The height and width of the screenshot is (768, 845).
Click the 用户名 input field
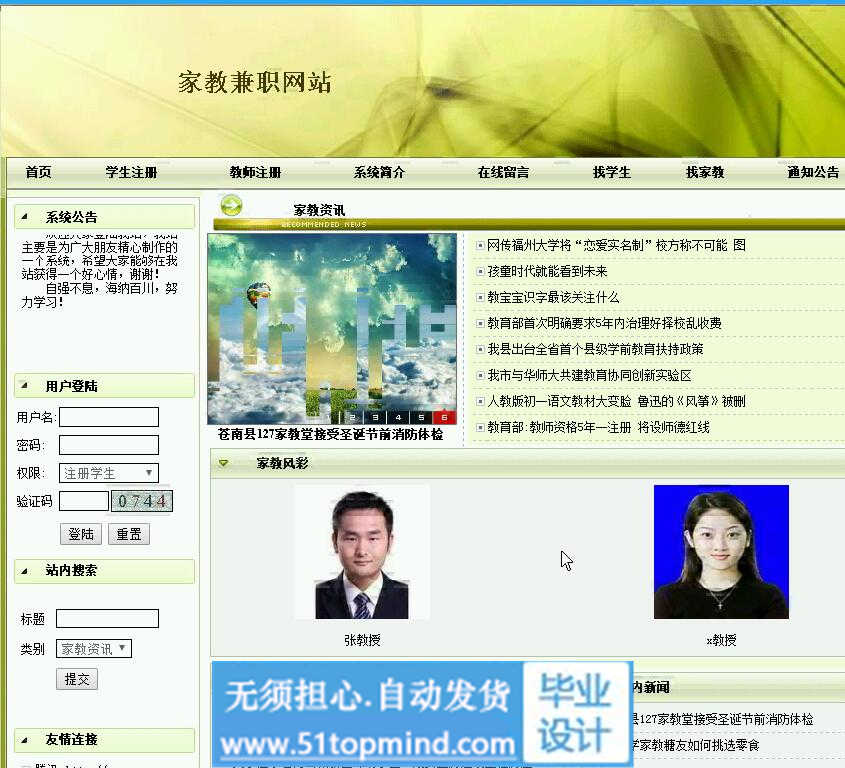[x=109, y=417]
